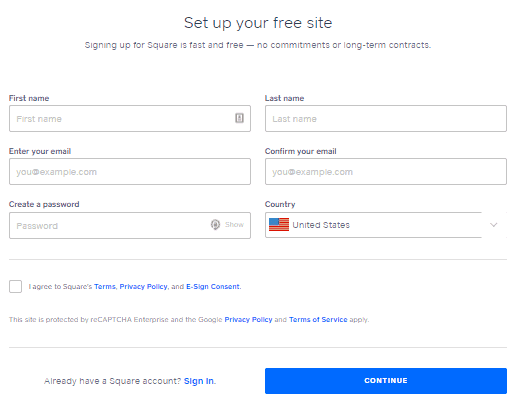Click the Confirm your email field

coord(386,172)
